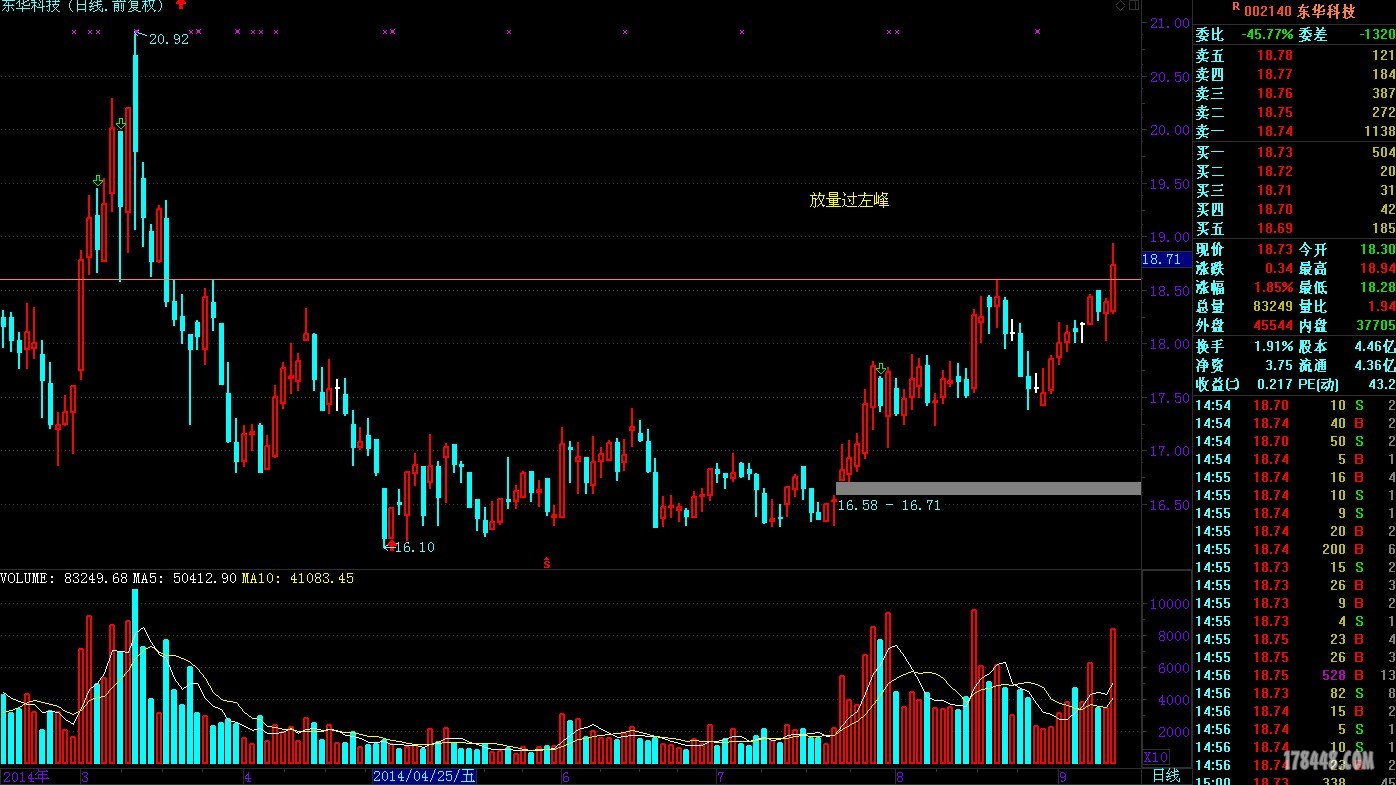Viewport: 1396px width, 785px height.
Task: Click green down-arrow marker on August candle
Action: (x=881, y=370)
